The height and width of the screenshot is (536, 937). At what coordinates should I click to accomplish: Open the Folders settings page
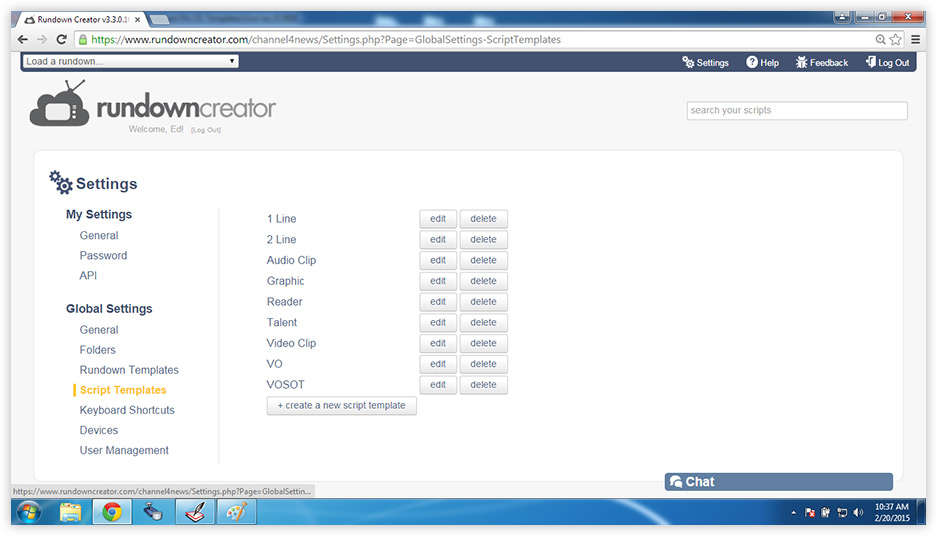coord(97,350)
